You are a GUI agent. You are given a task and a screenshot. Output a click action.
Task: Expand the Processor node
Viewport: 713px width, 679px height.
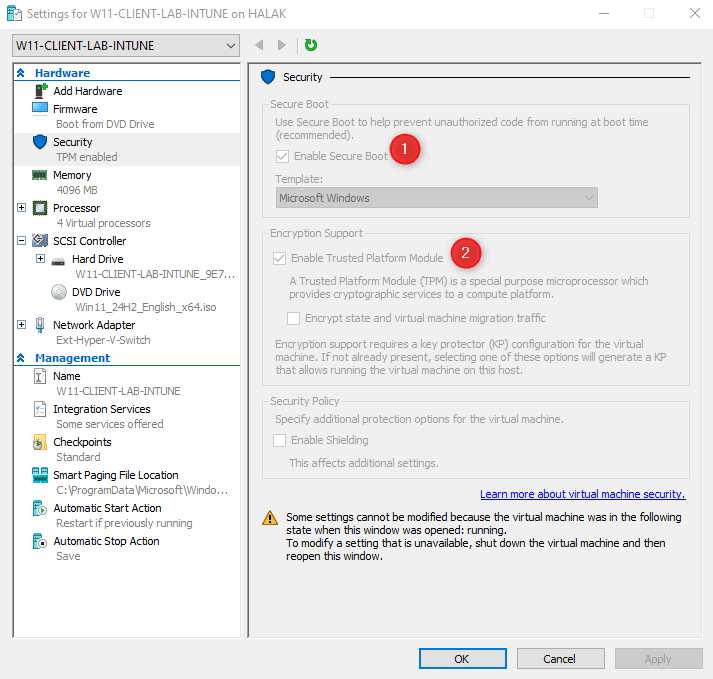pyautogui.click(x=21, y=208)
